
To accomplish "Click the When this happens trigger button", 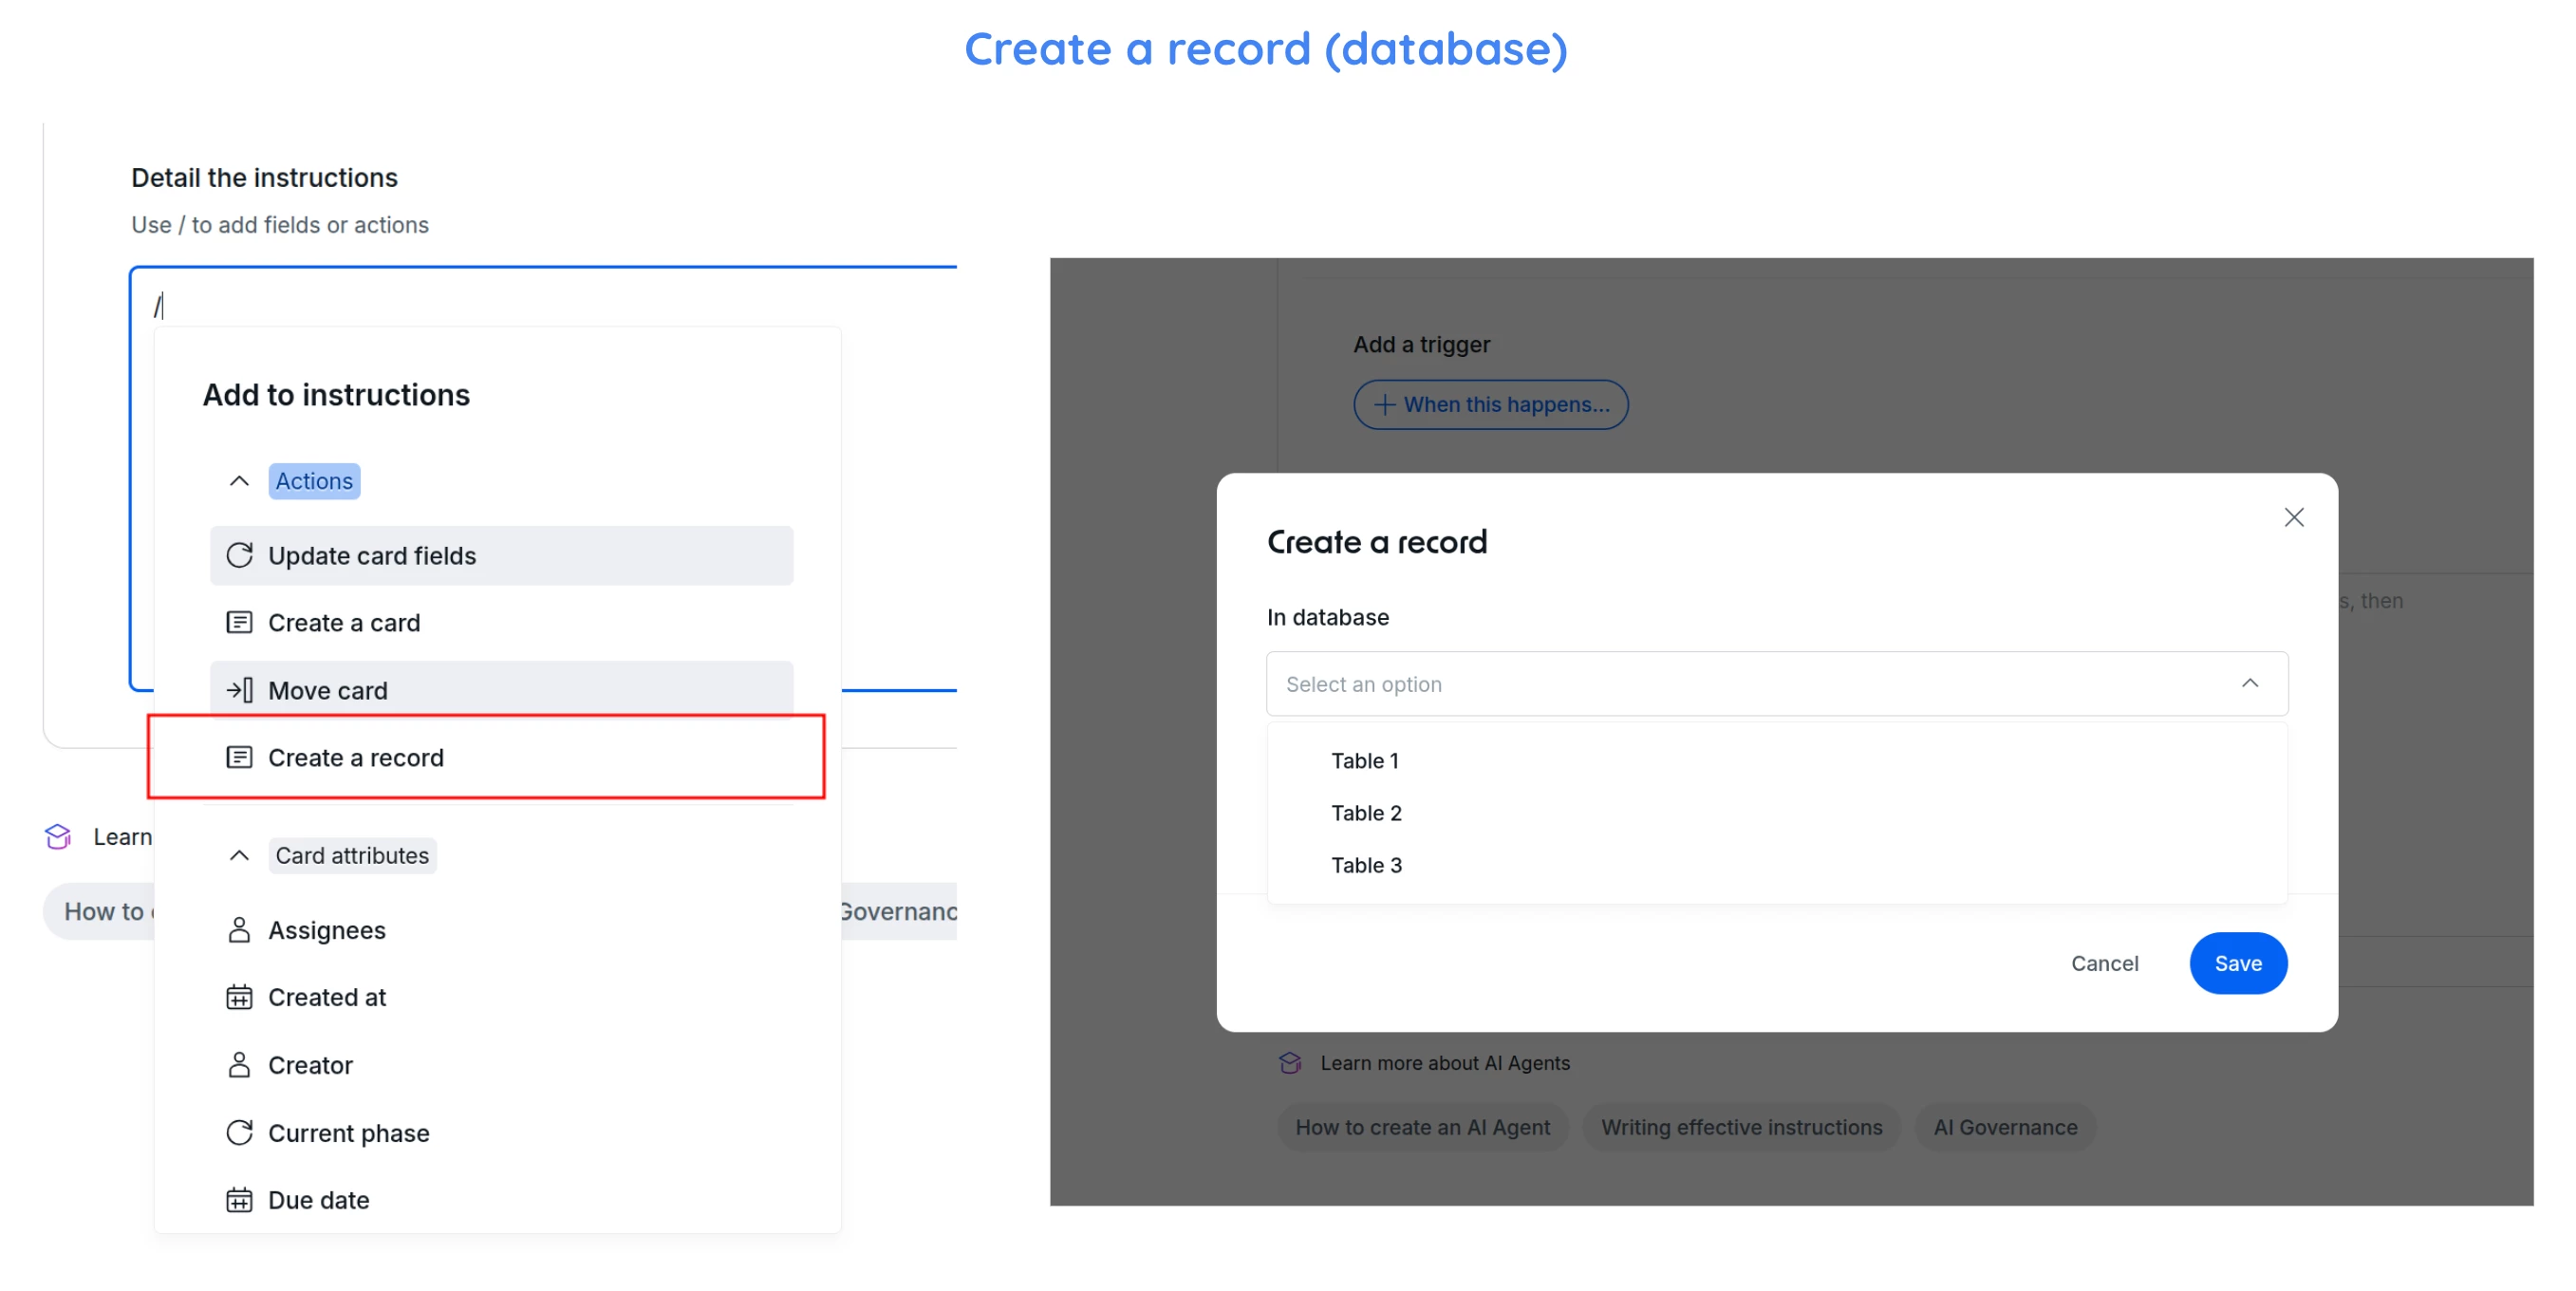I will point(1490,404).
